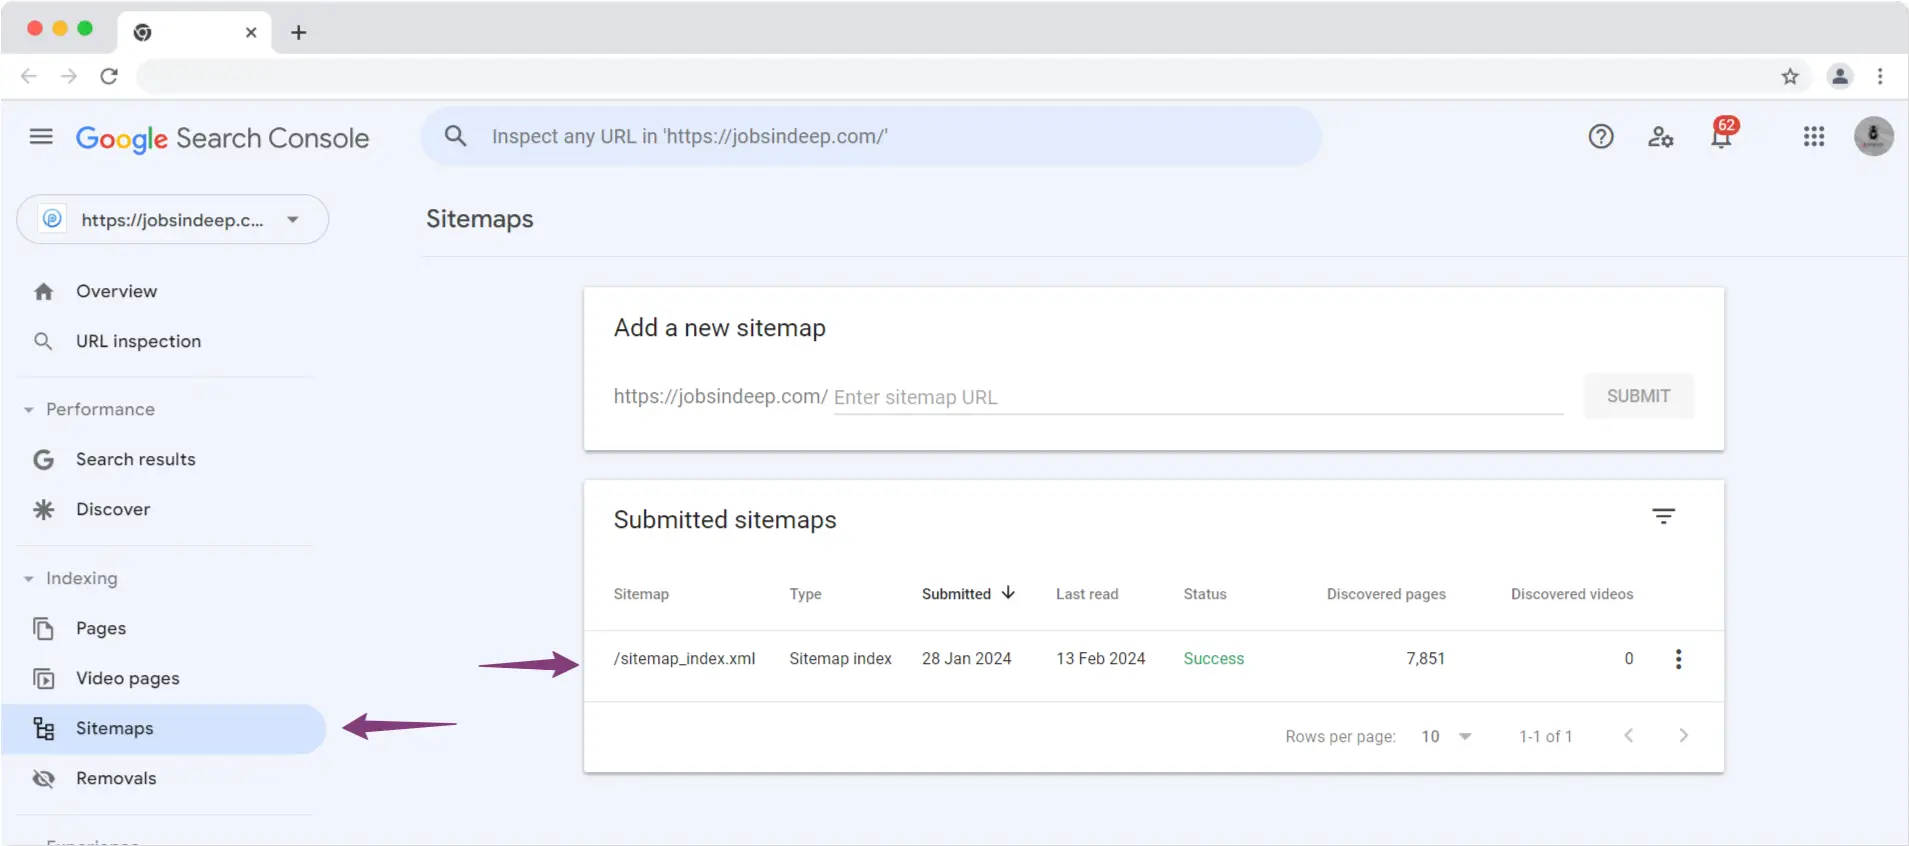Open the hamburger main menu
The image size is (1909, 846).
click(41, 137)
